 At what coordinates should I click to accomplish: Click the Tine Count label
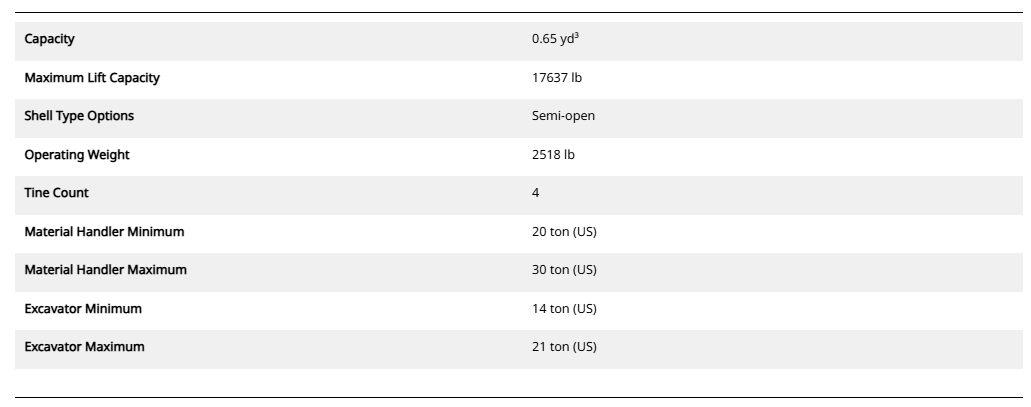[x=57, y=193]
